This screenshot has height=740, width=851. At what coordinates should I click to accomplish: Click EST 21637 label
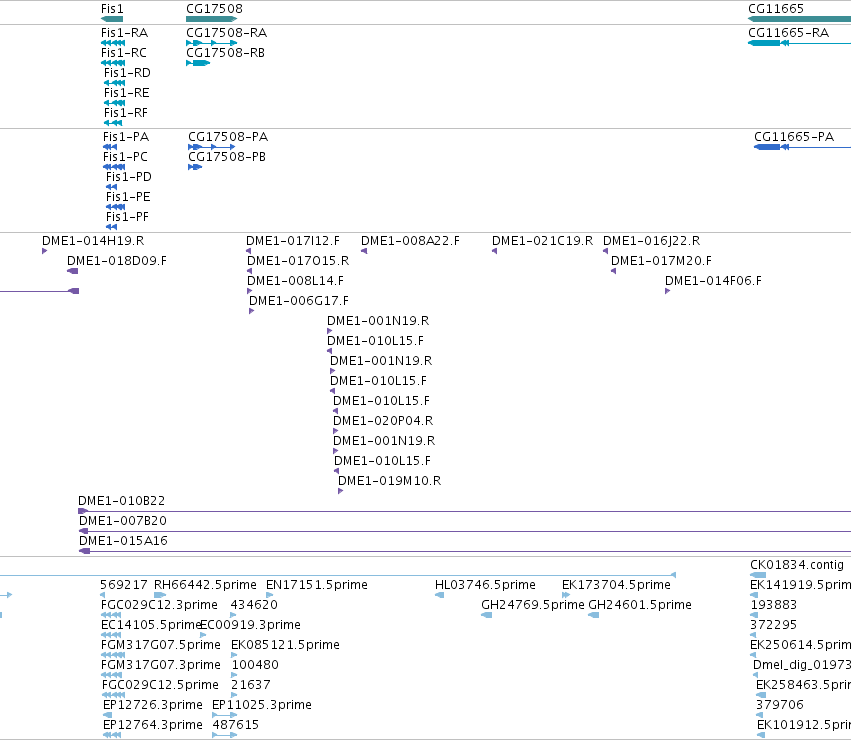pyautogui.click(x=251, y=686)
